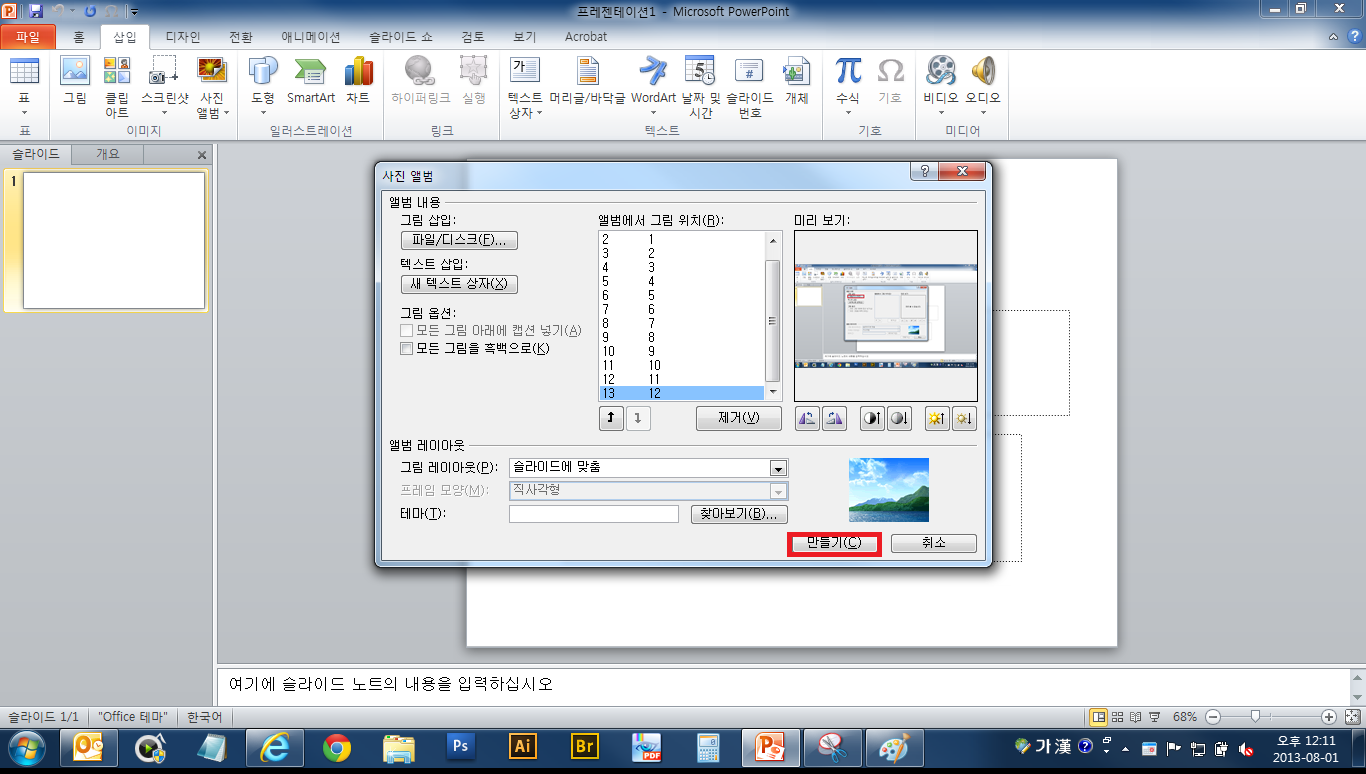1366x774 pixels.
Task: Cancel the photo album dialog with 취소
Action: (933, 543)
